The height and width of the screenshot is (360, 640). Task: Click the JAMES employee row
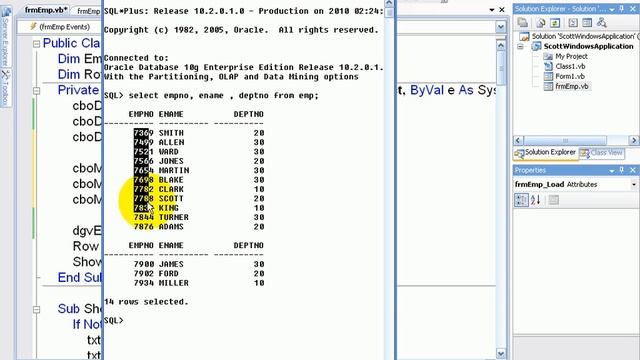point(199,264)
